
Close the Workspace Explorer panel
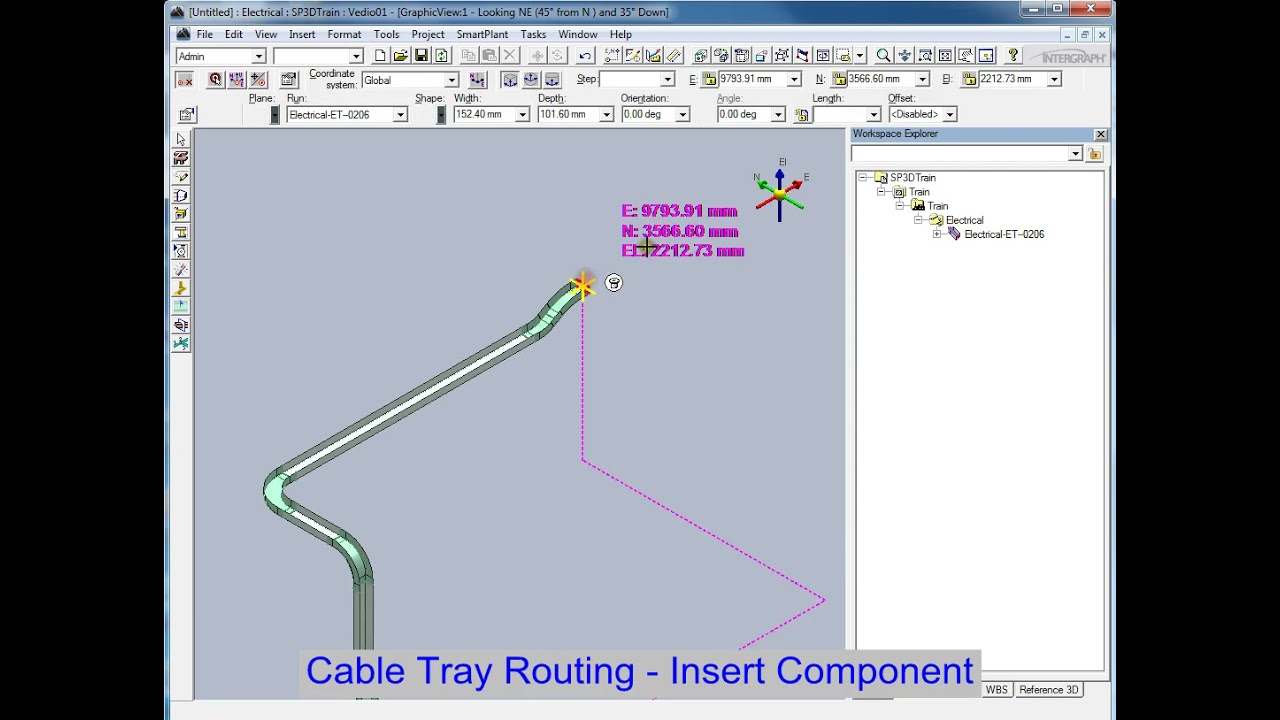[x=1100, y=134]
